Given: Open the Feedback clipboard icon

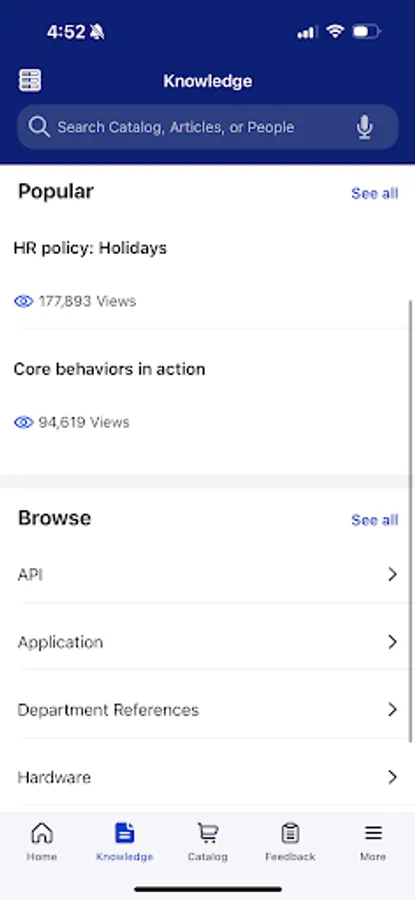Looking at the screenshot, I should (290, 832).
